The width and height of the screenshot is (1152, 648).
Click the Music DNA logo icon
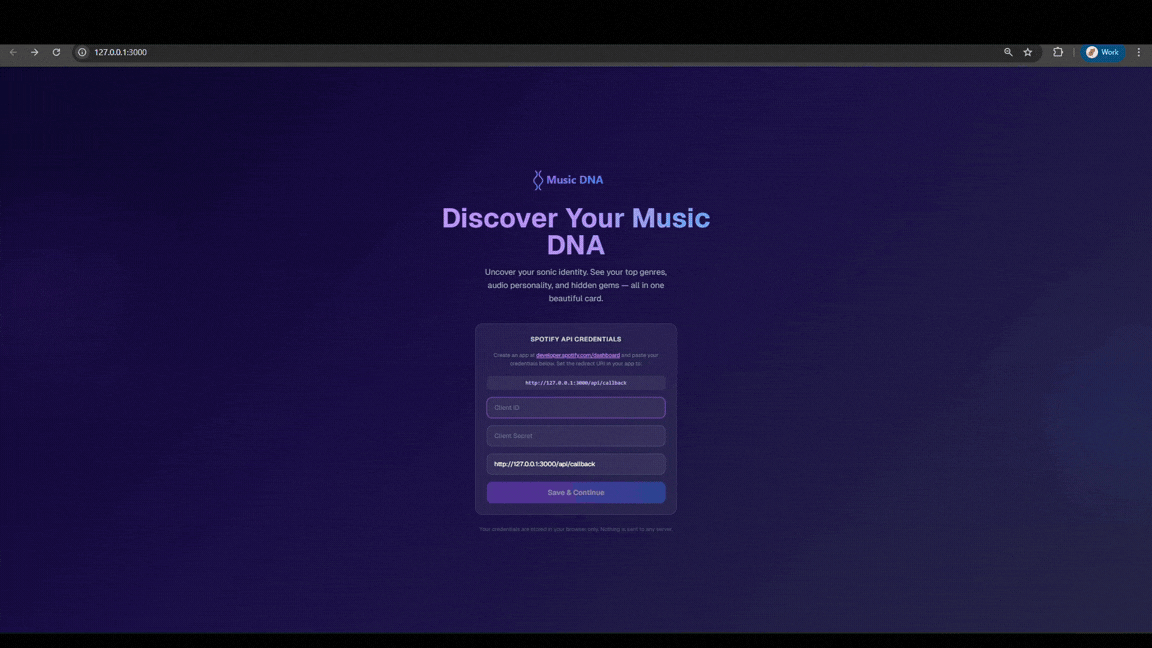pos(537,179)
